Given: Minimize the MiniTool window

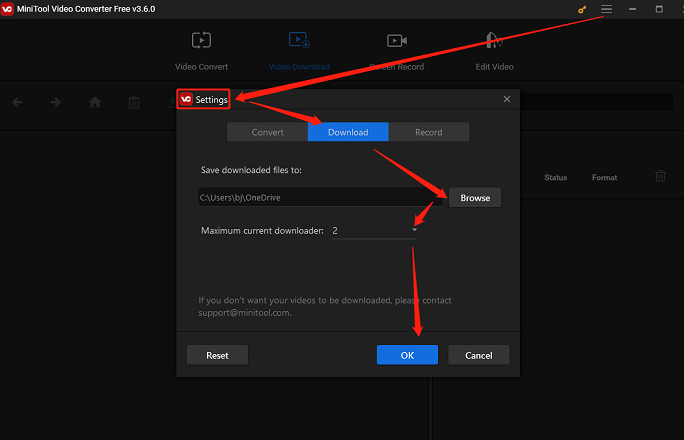Looking at the screenshot, I should tap(632, 9).
